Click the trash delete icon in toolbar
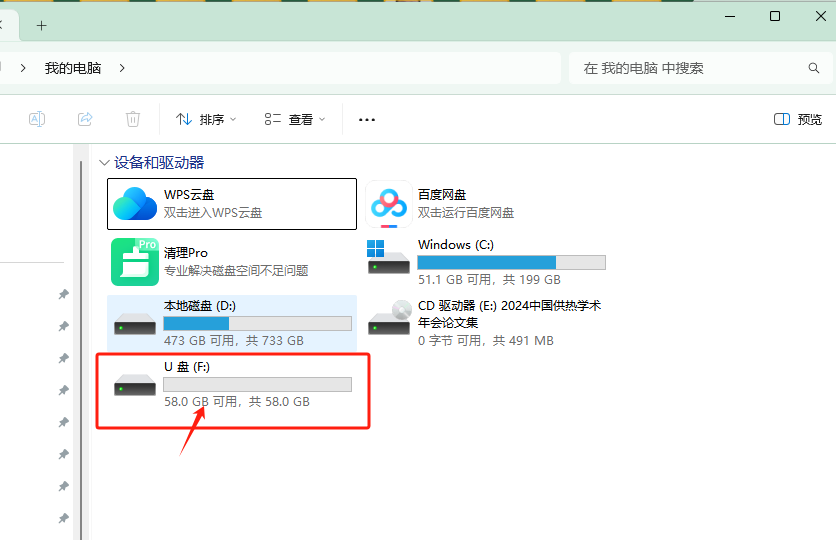 133,119
